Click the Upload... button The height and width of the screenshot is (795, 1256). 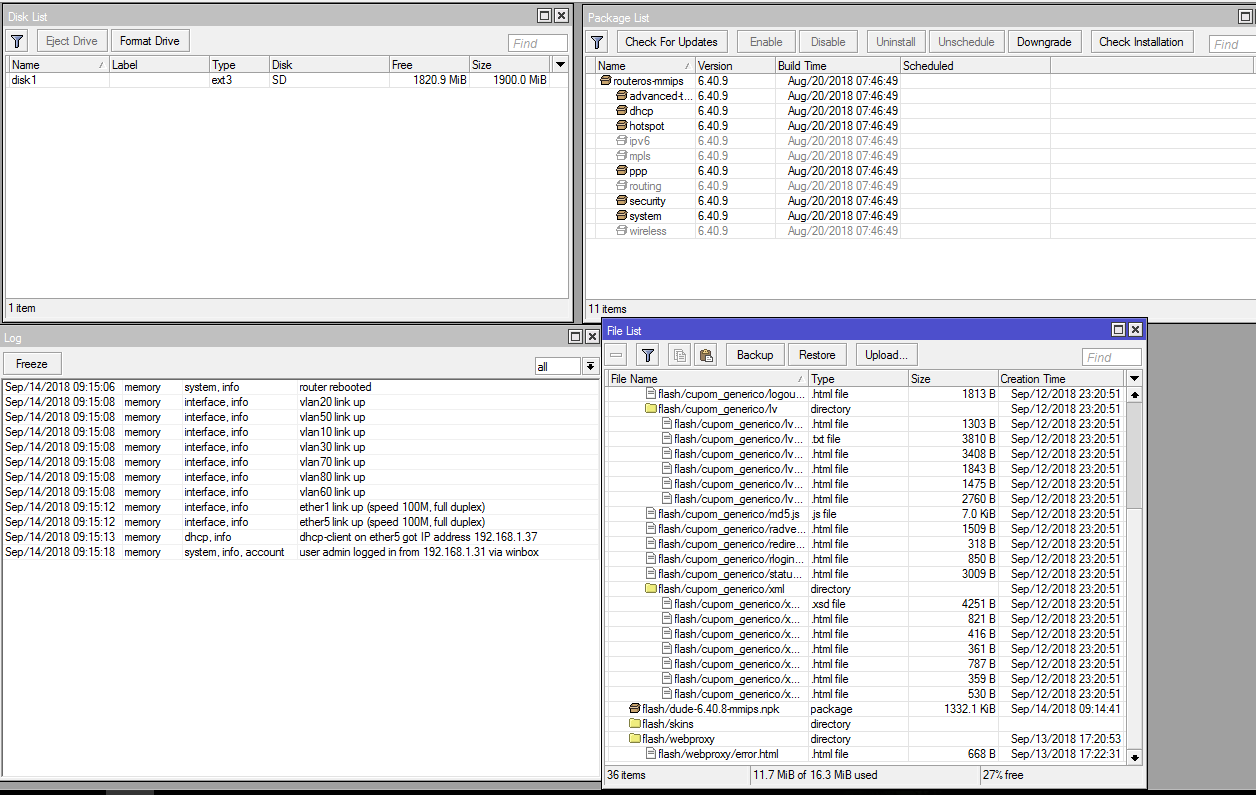pyautogui.click(x=886, y=355)
